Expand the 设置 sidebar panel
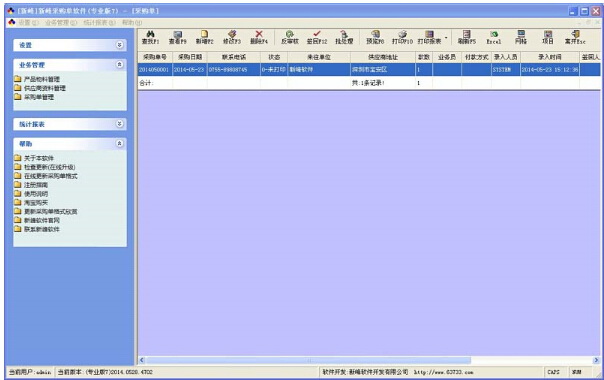This screenshot has width=604, height=380. click(x=119, y=45)
